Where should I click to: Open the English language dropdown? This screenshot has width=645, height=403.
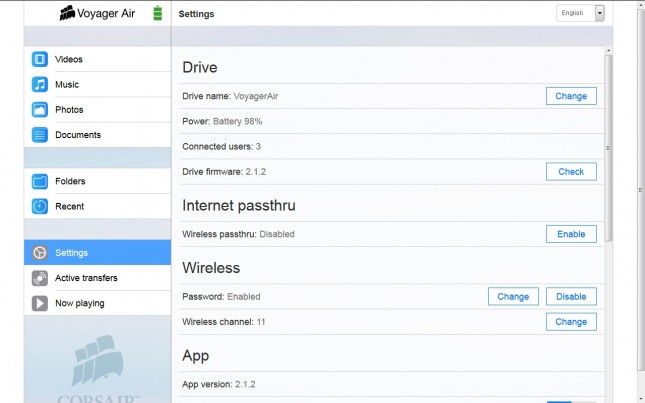(x=580, y=13)
